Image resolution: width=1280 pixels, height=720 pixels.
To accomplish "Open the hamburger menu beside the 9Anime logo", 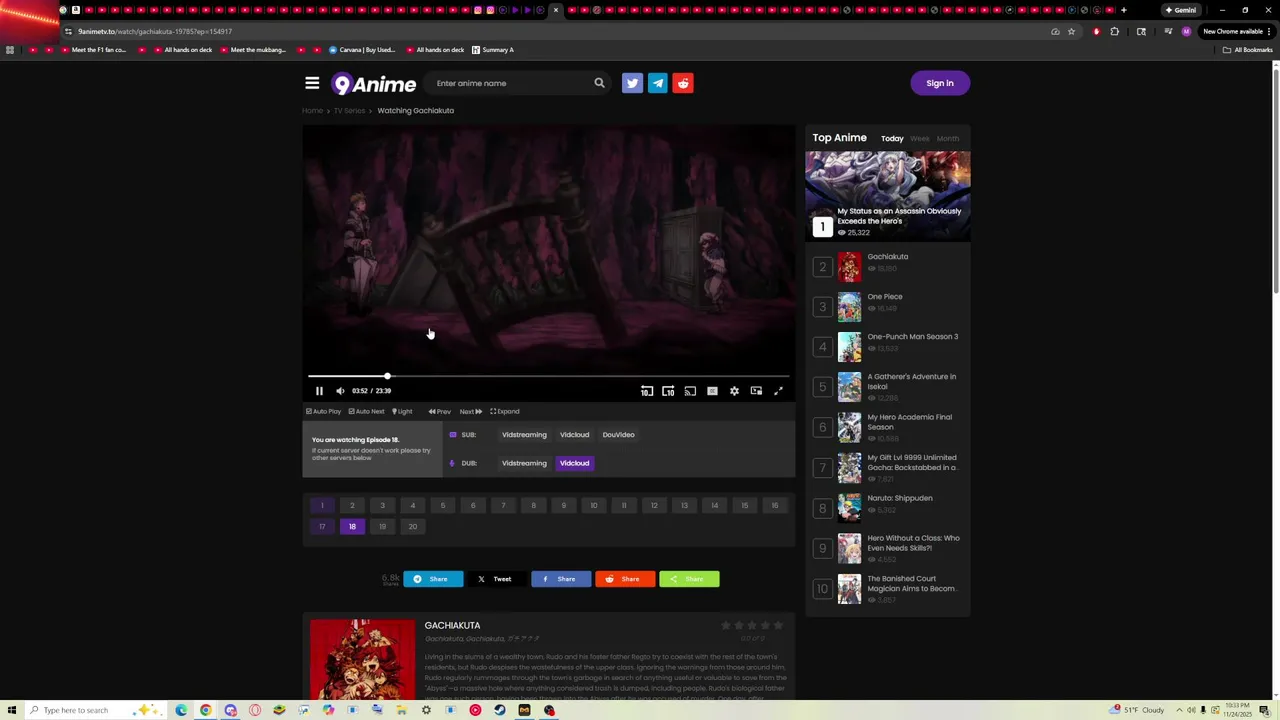I will coord(312,83).
